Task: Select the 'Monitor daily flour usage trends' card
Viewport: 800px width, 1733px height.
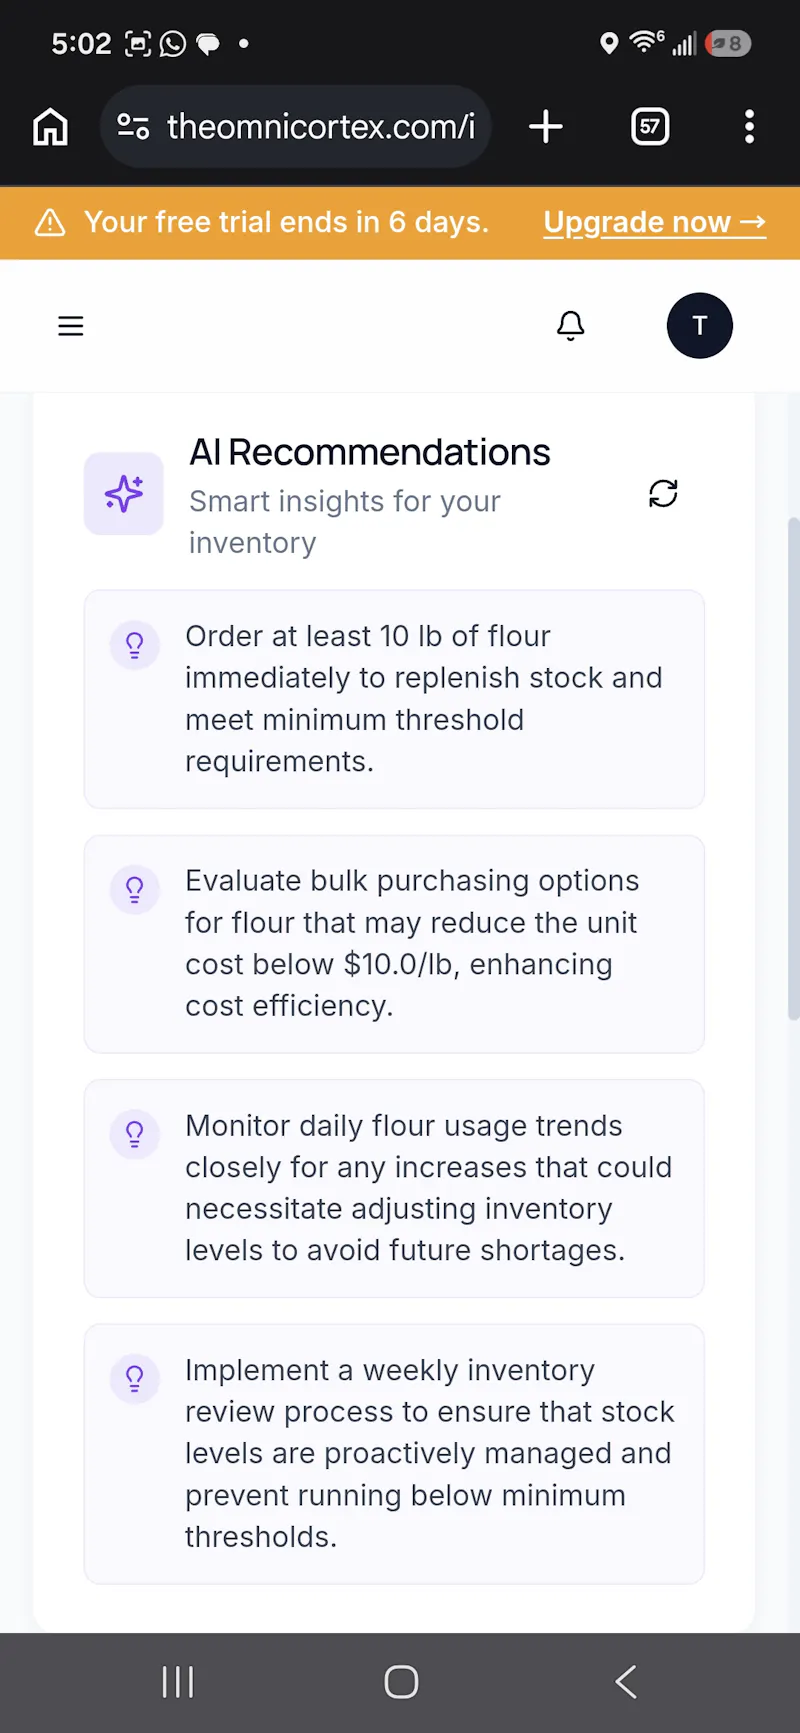Action: [394, 1188]
